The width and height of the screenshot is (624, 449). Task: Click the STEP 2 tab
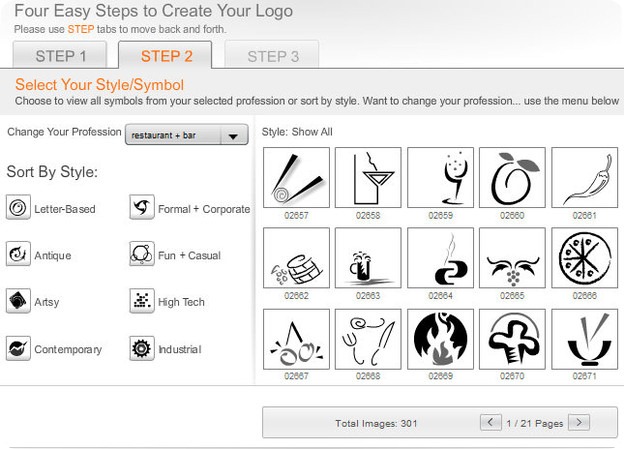(x=166, y=56)
